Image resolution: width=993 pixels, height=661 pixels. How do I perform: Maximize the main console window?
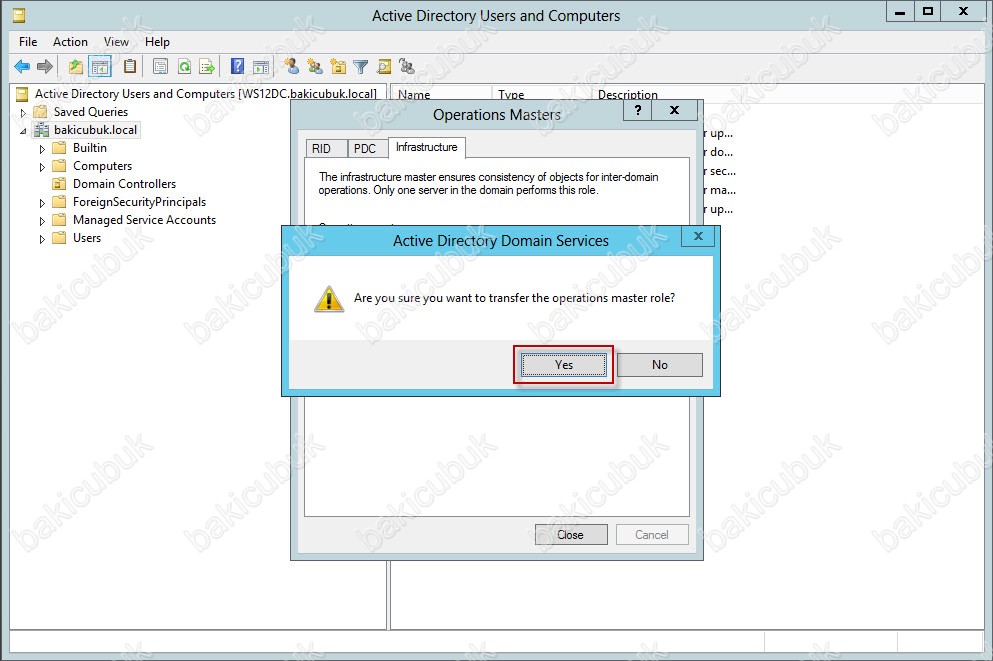(928, 11)
